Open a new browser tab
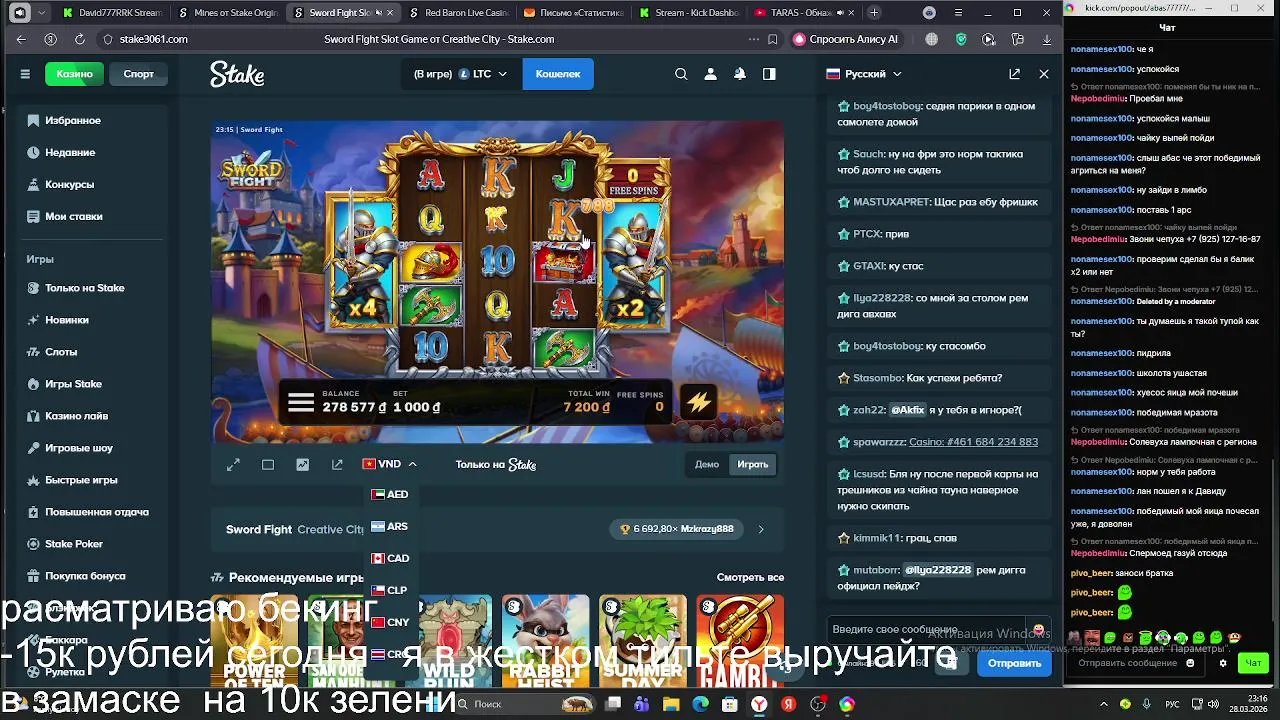The height and width of the screenshot is (720, 1280). pyautogui.click(x=874, y=13)
